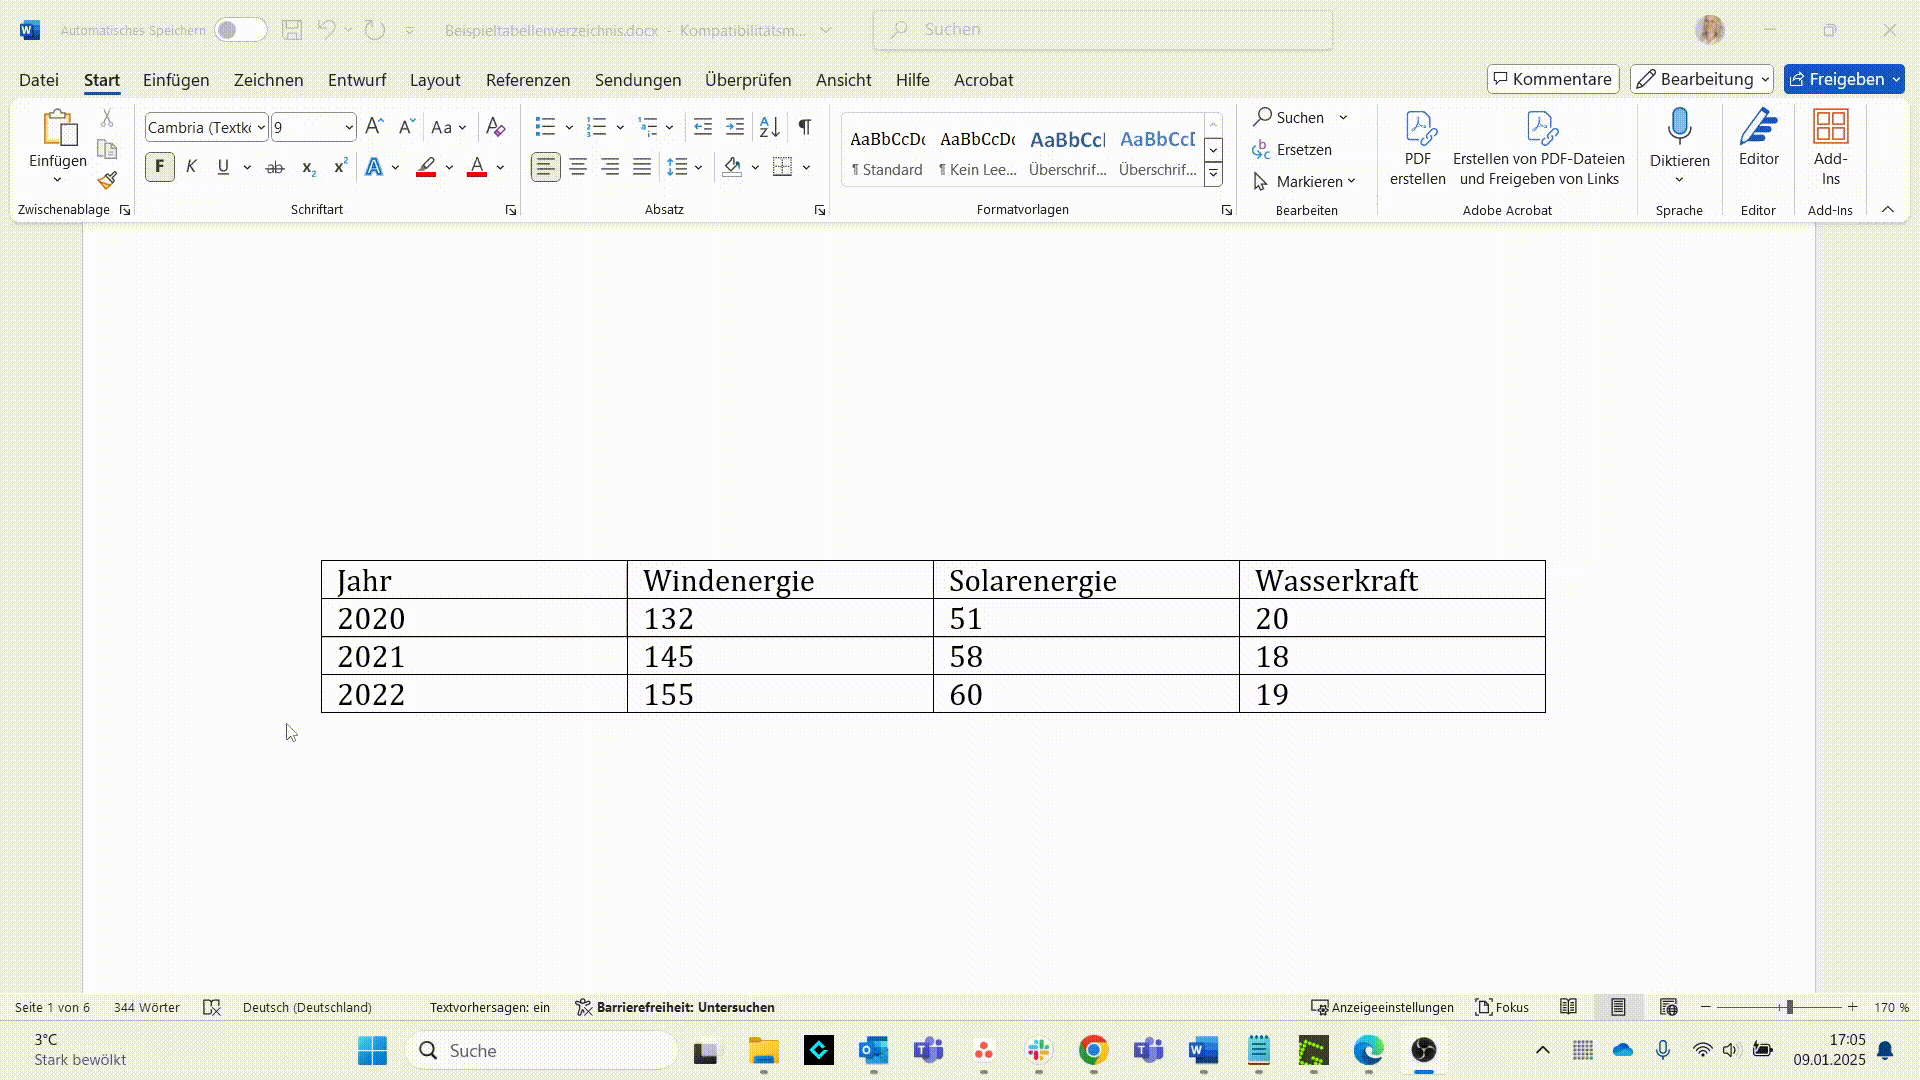Click the Kommentare button

point(1552,79)
